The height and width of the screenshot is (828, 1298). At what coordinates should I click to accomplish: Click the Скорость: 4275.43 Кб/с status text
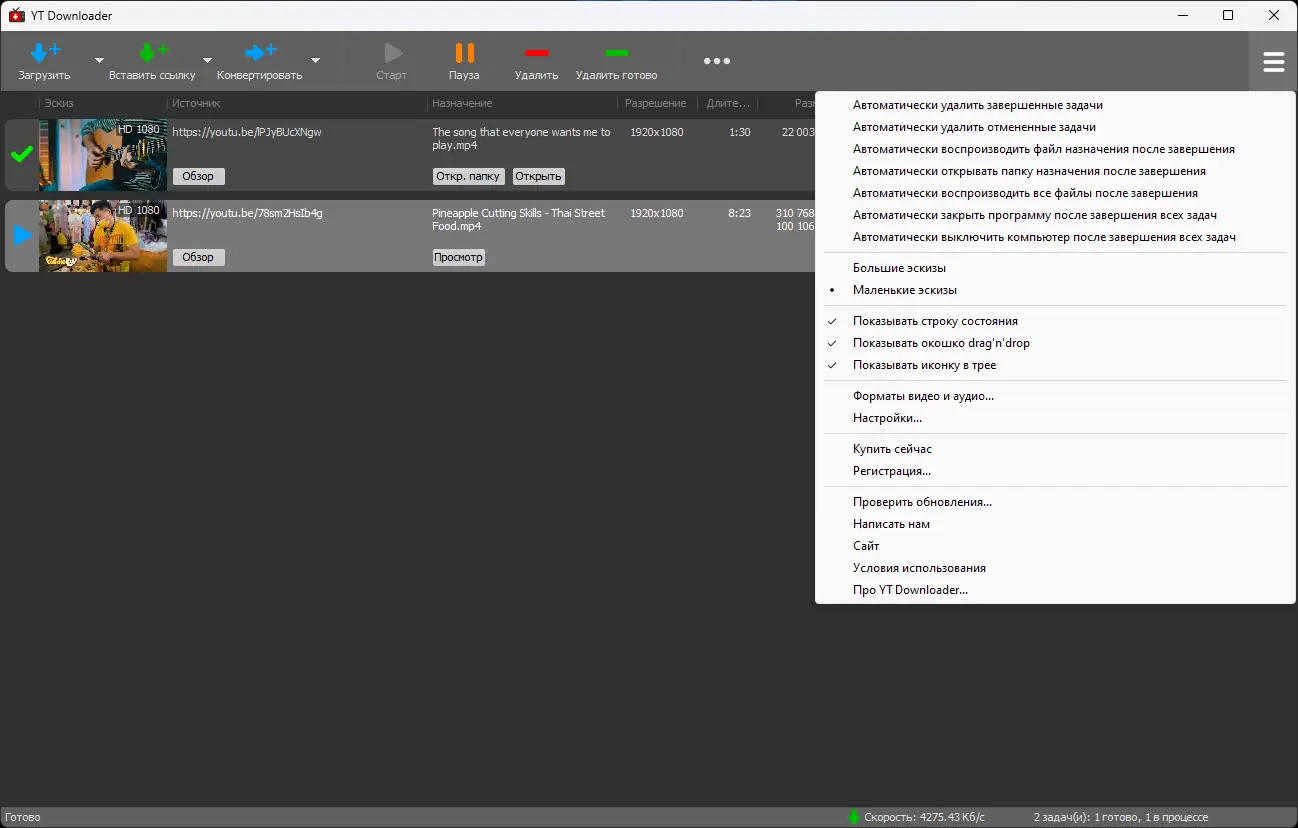point(925,817)
